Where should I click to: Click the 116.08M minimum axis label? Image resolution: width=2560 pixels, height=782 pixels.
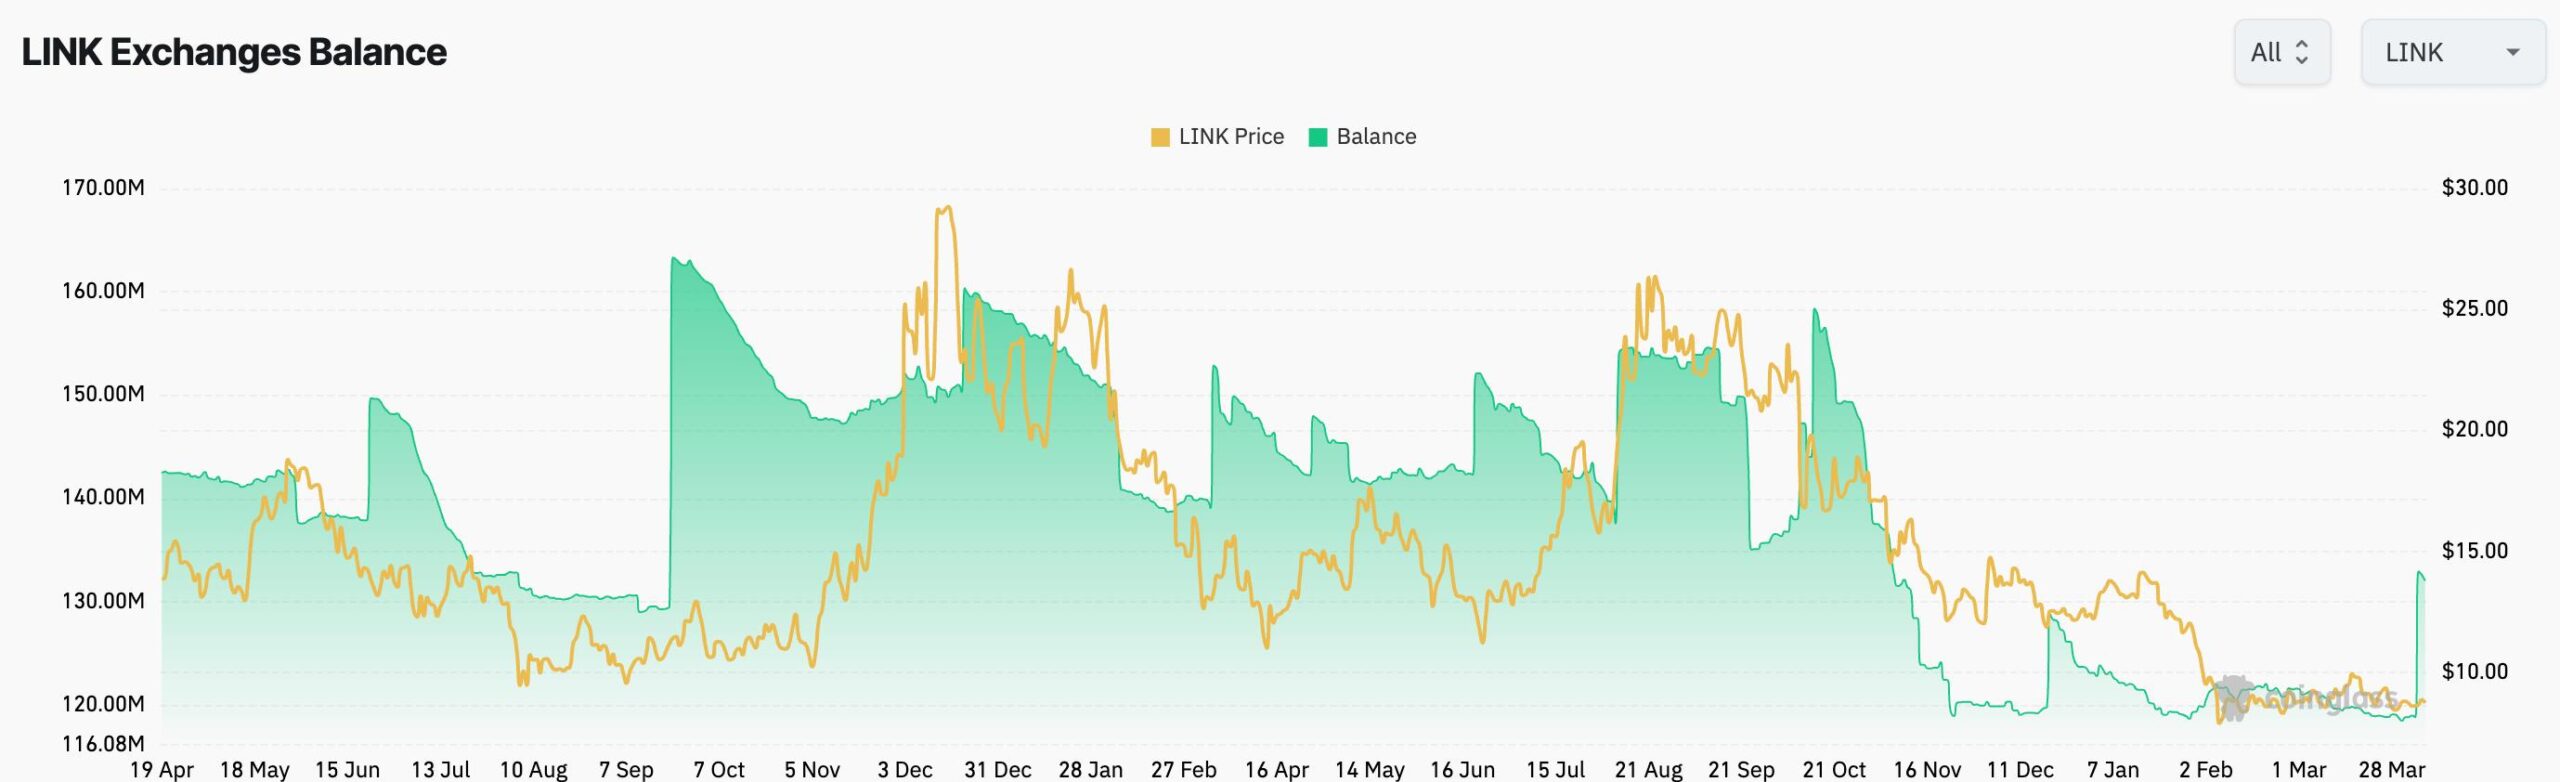point(103,744)
